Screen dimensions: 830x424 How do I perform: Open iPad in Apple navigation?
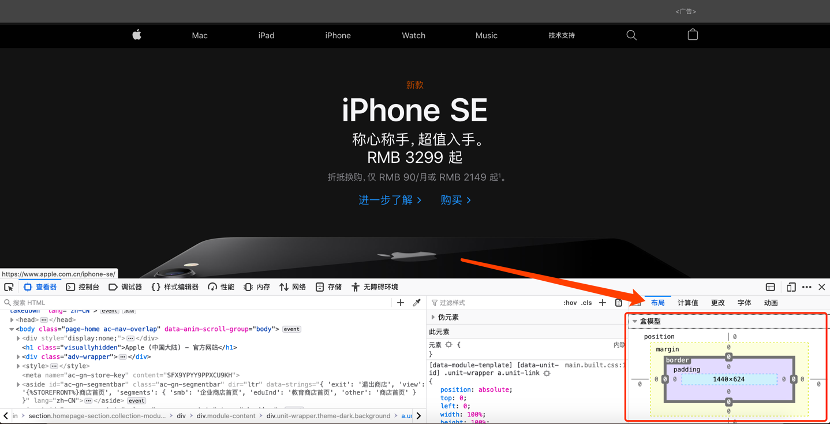[x=266, y=35]
